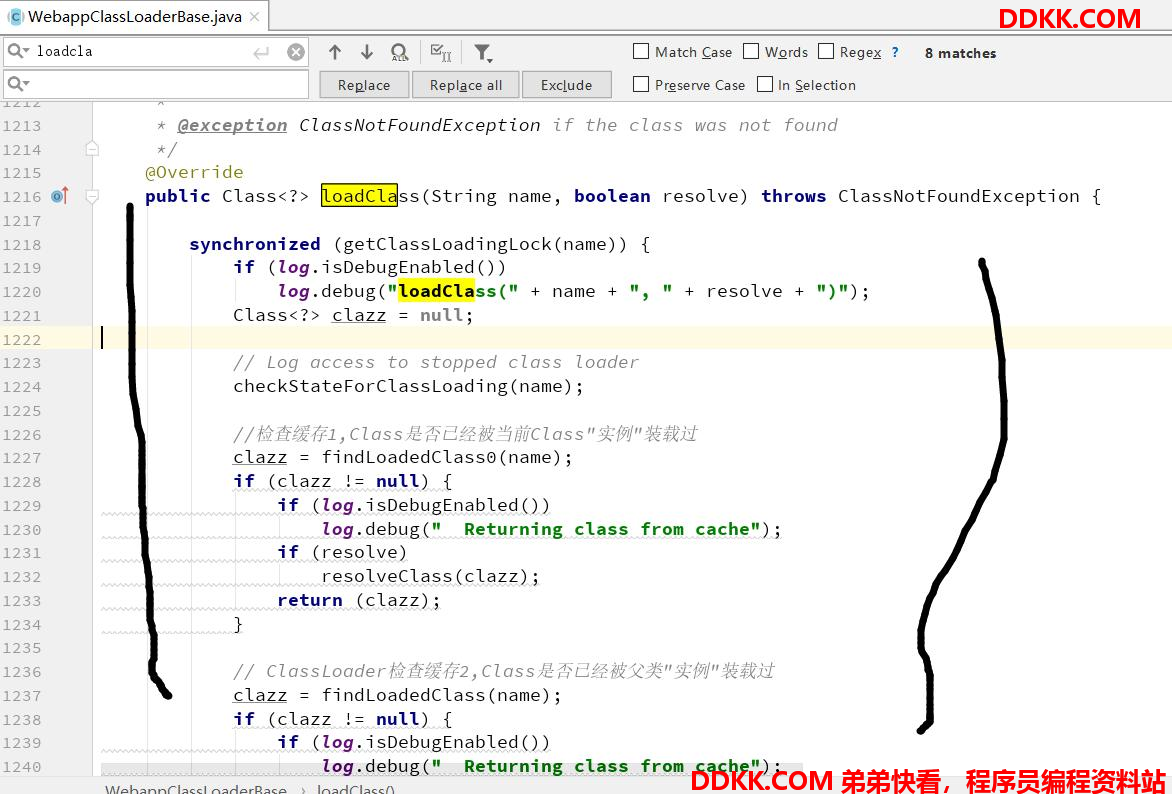Open regex help question mark
The width and height of the screenshot is (1172, 794).
pyautogui.click(x=895, y=52)
